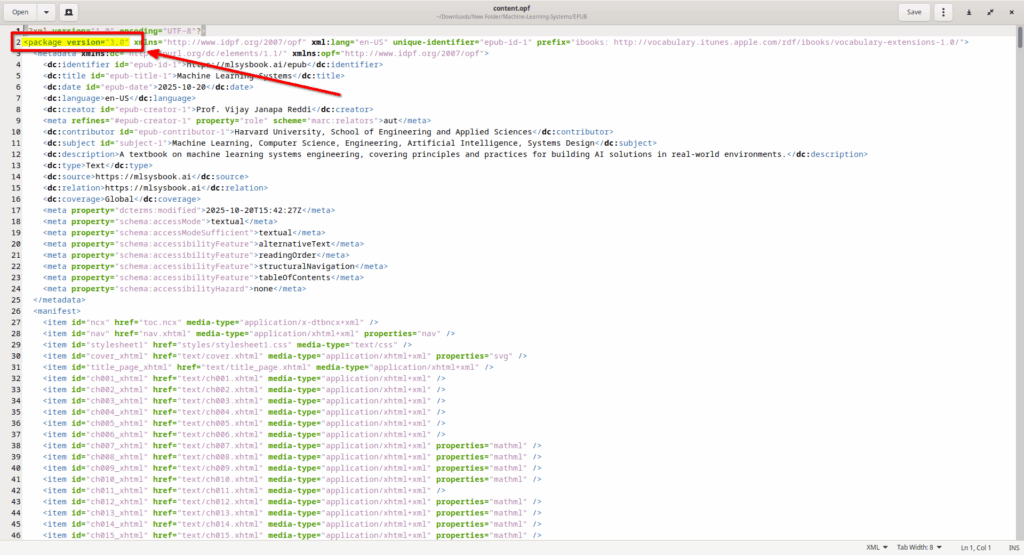Click the unique-identifier attribute on line 2
The width and height of the screenshot is (1024, 555).
pyautogui.click(x=462, y=42)
